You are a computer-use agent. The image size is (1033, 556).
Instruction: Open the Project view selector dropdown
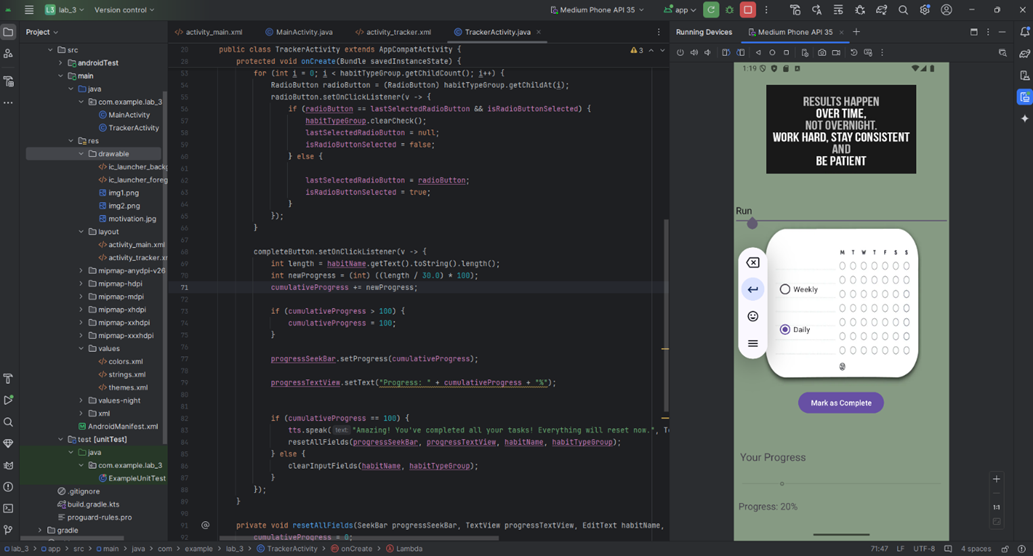42,32
